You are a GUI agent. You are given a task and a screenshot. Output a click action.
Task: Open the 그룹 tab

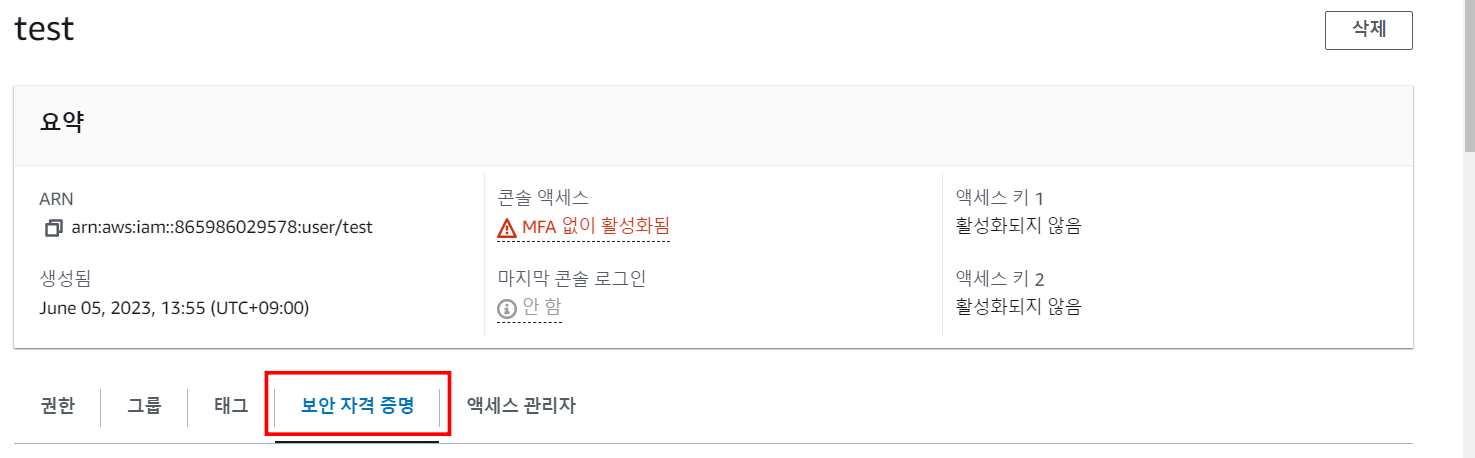[144, 406]
